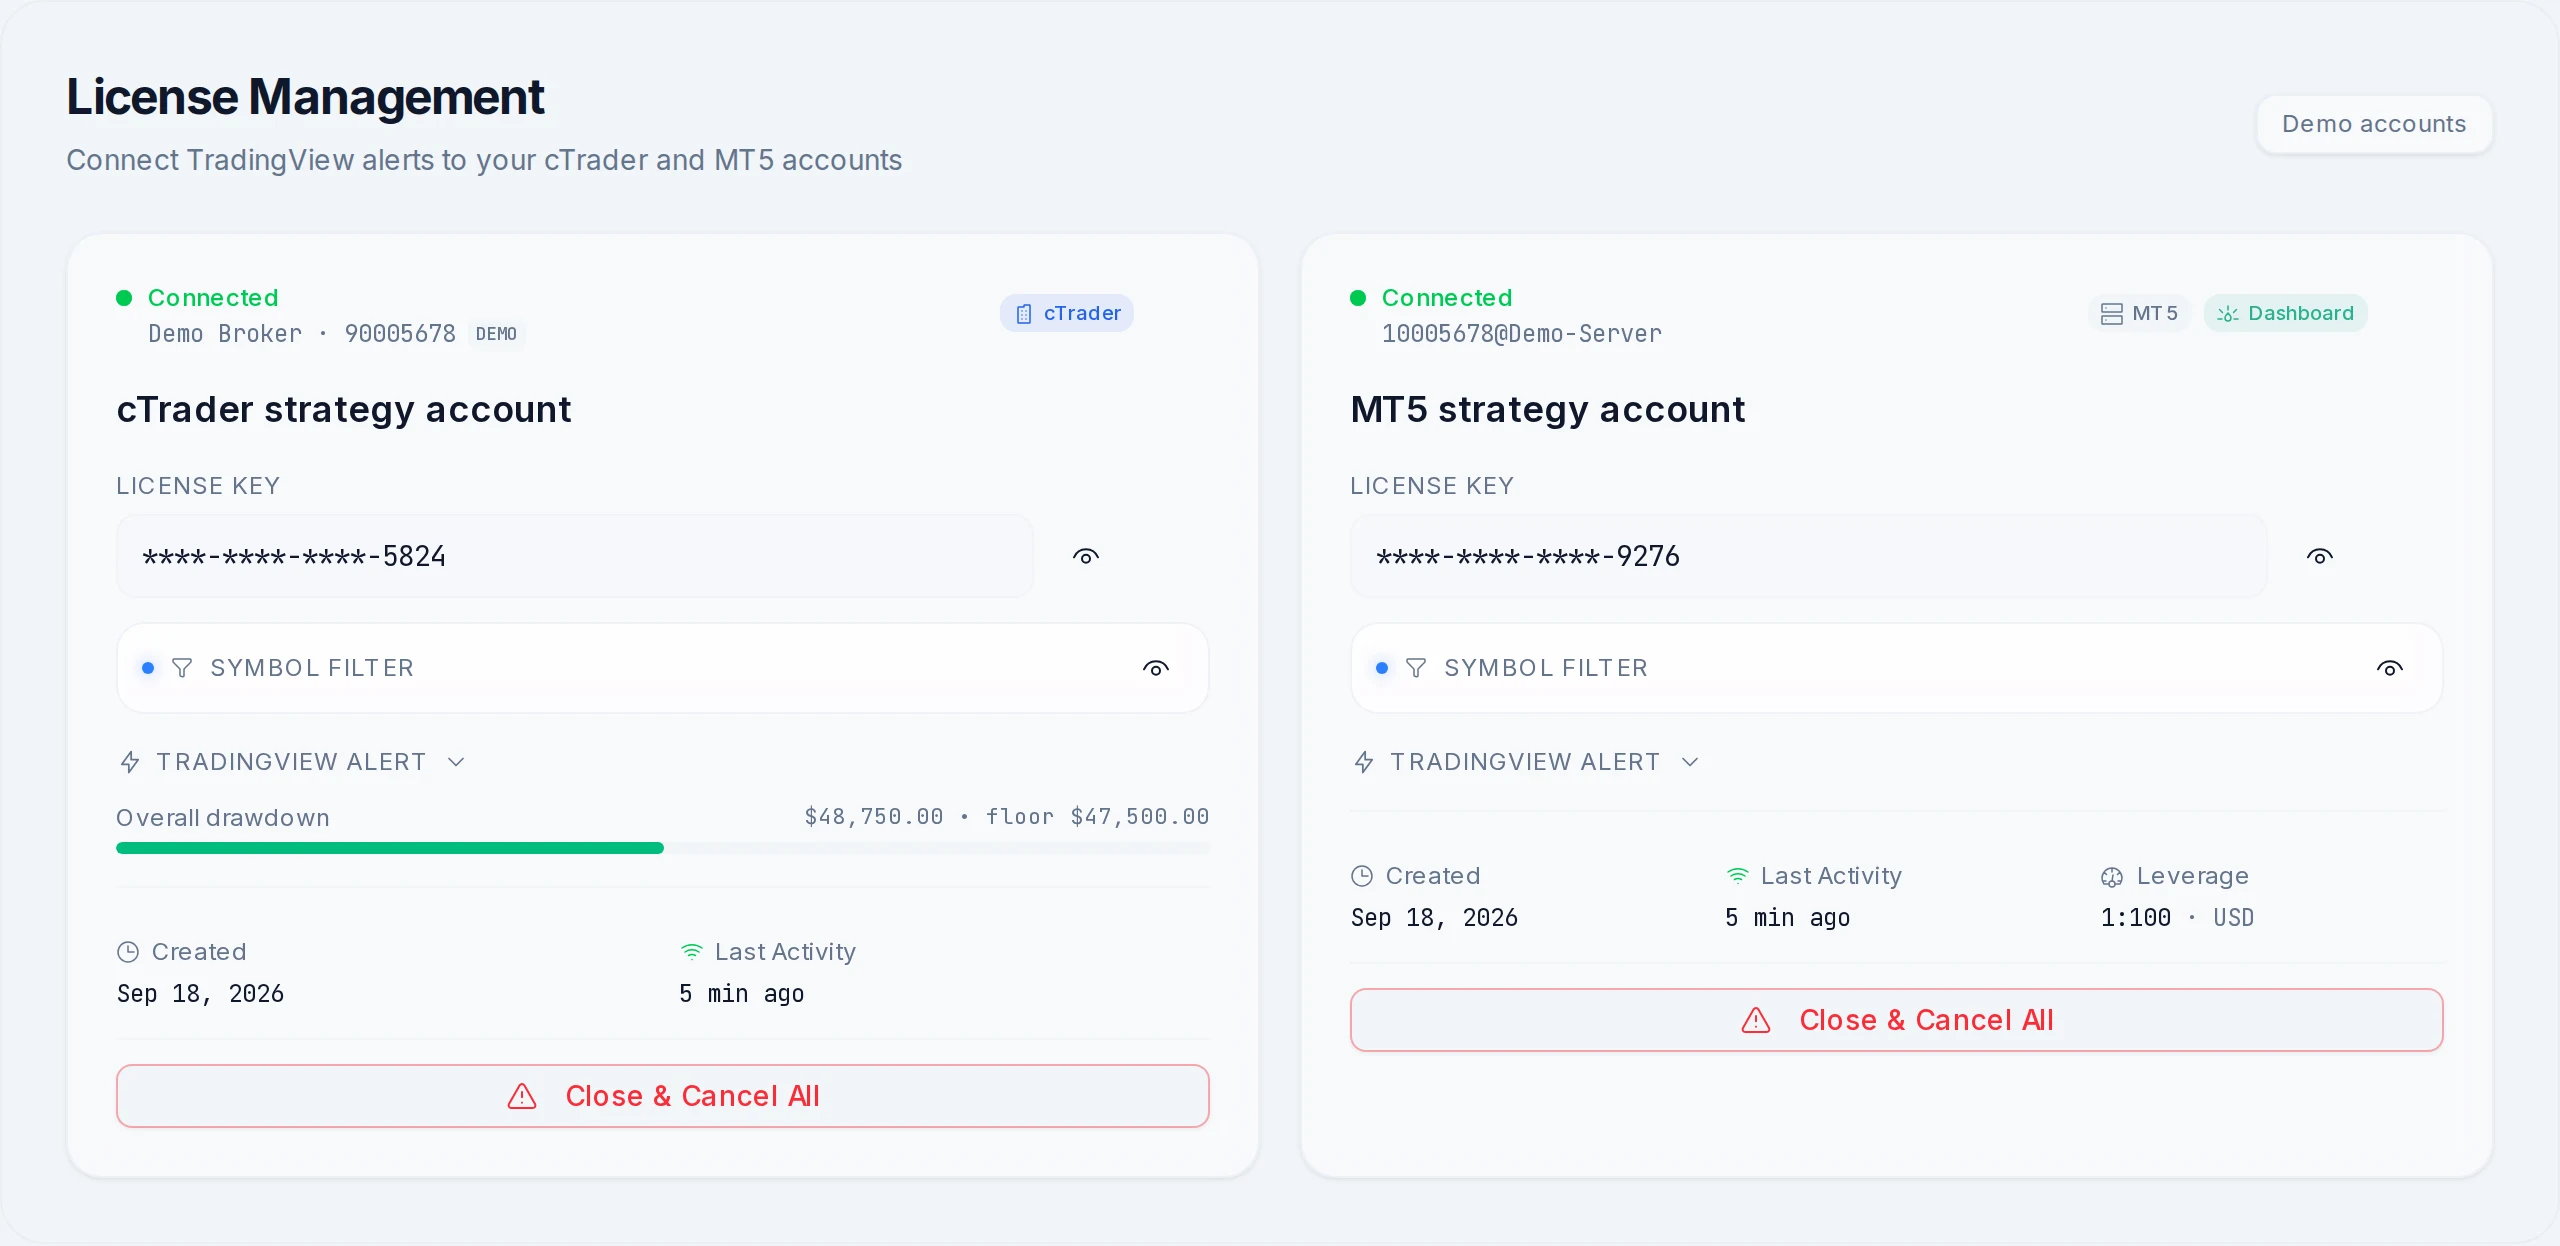
Task: Click the floor $47,500.00 value
Action: coord(1098,817)
